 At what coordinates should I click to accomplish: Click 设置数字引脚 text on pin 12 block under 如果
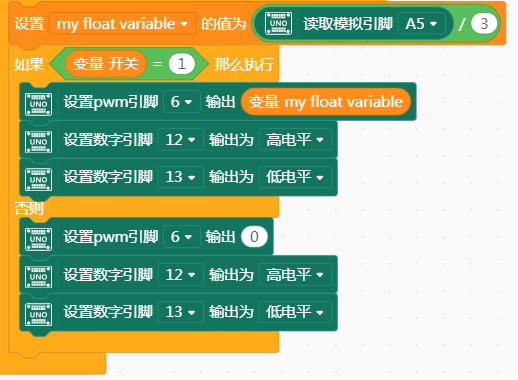[108, 140]
